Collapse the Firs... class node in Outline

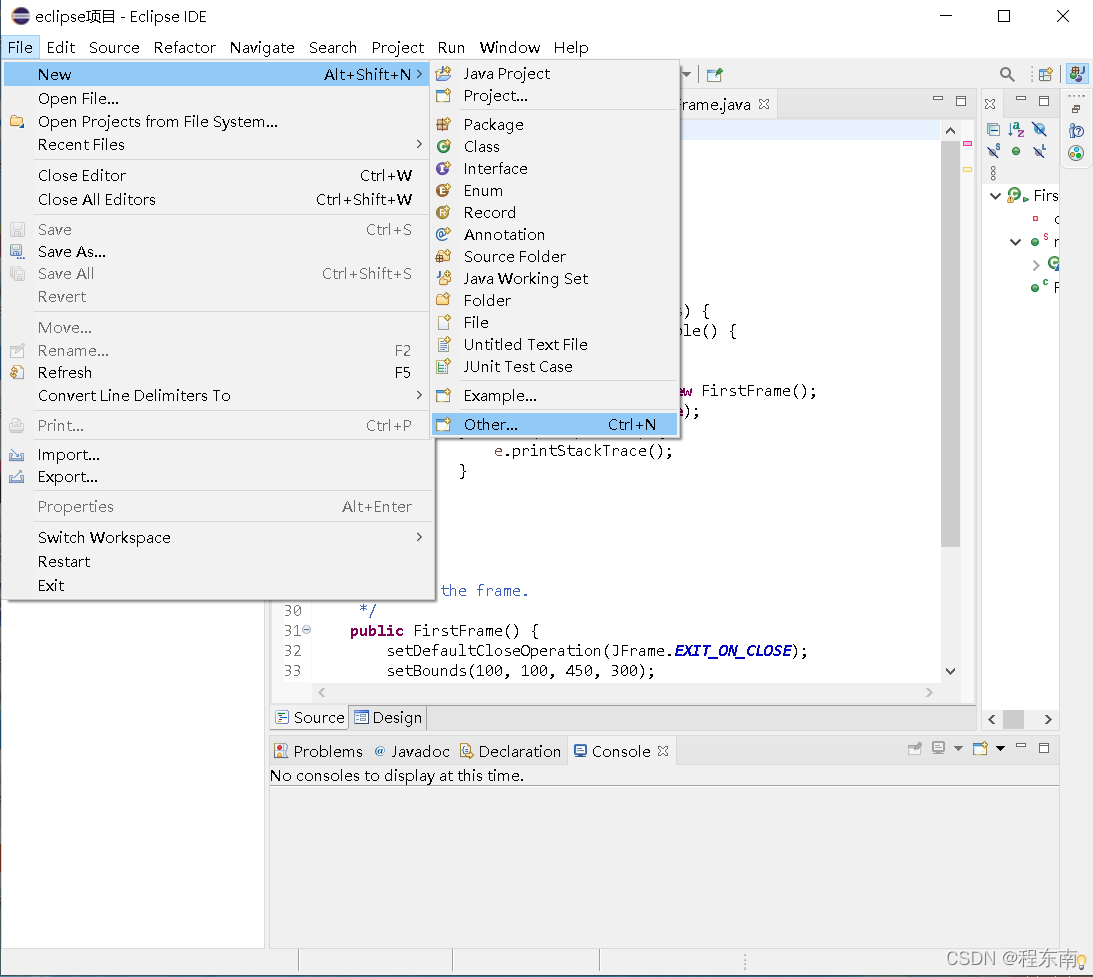tap(995, 196)
